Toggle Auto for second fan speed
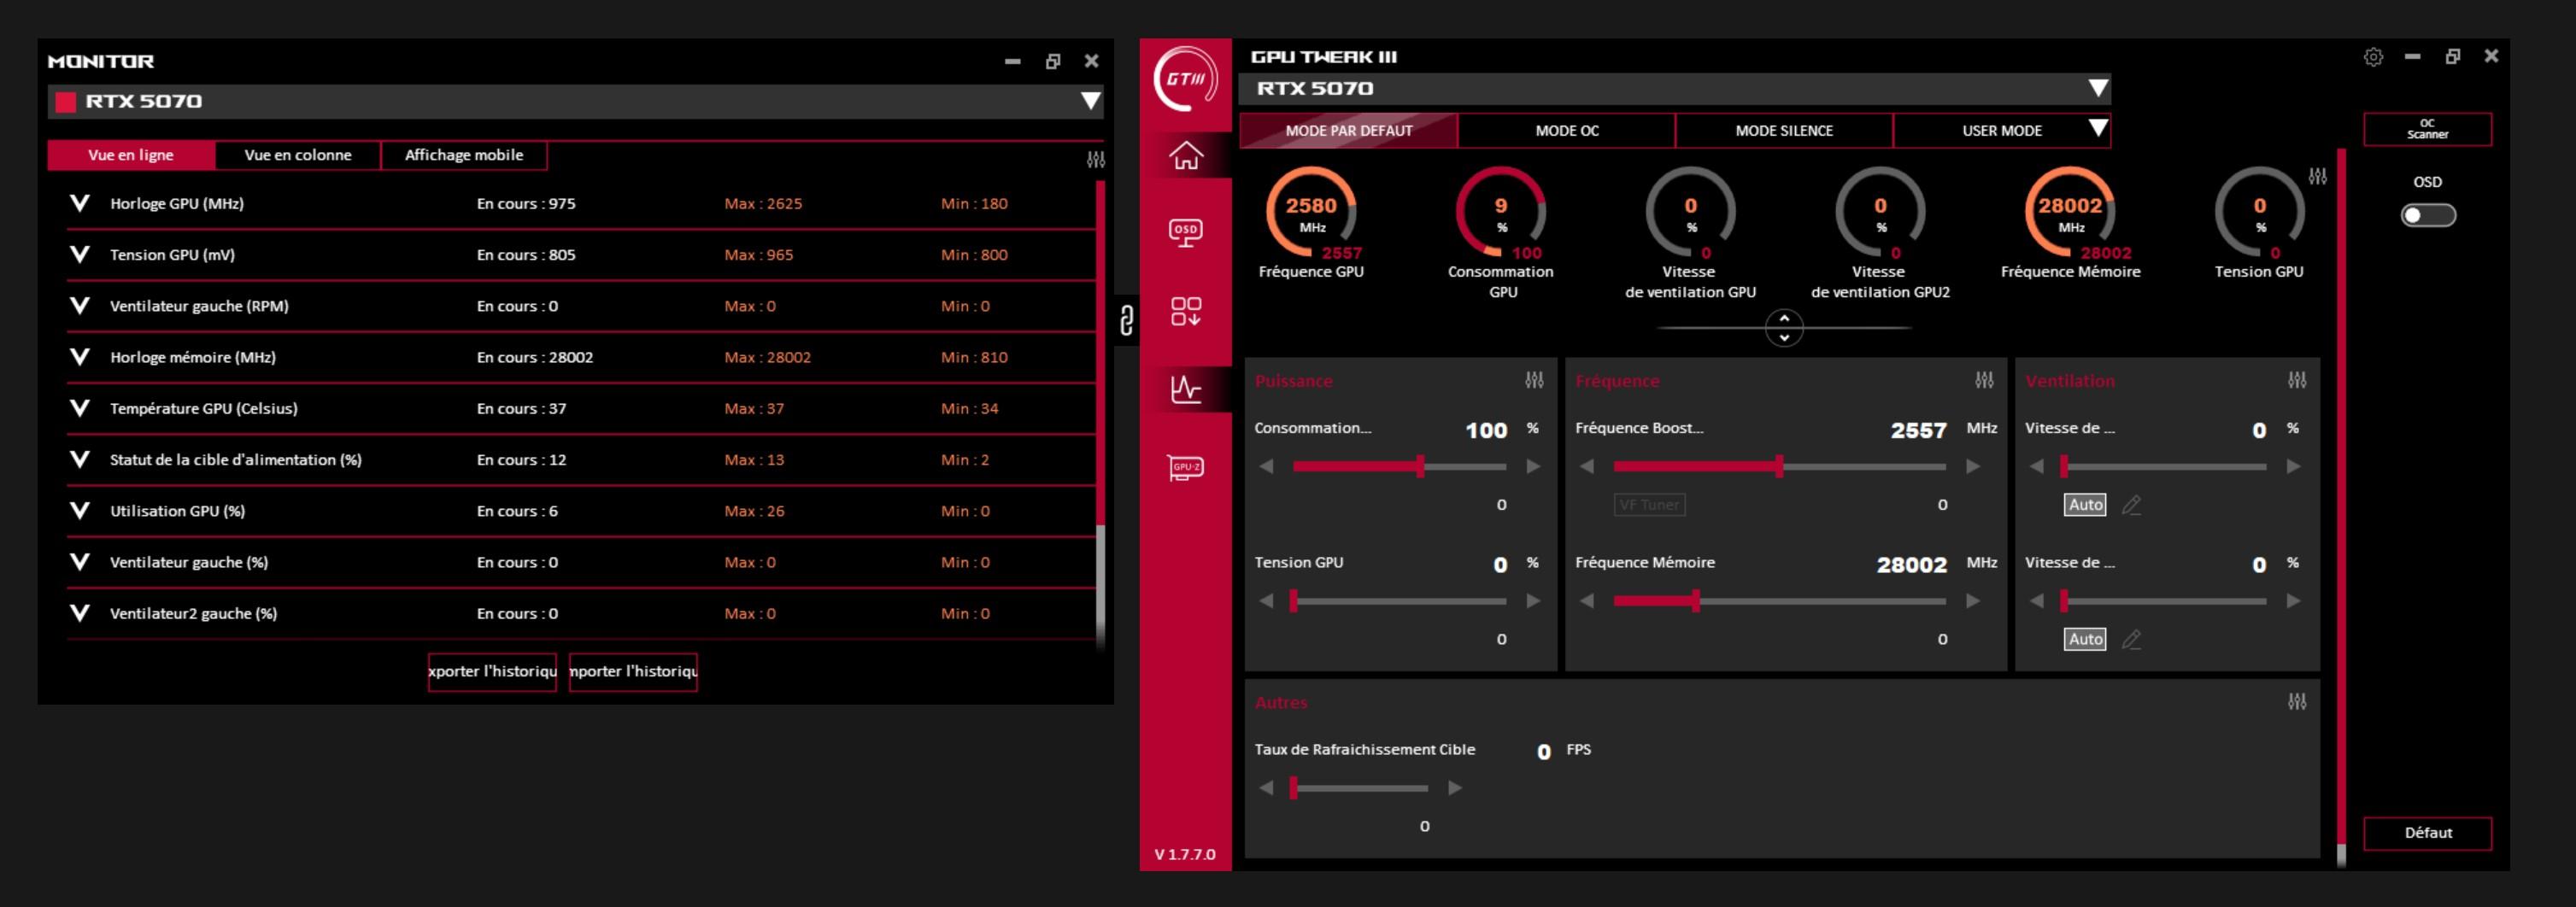The image size is (2576, 907). [2085, 639]
